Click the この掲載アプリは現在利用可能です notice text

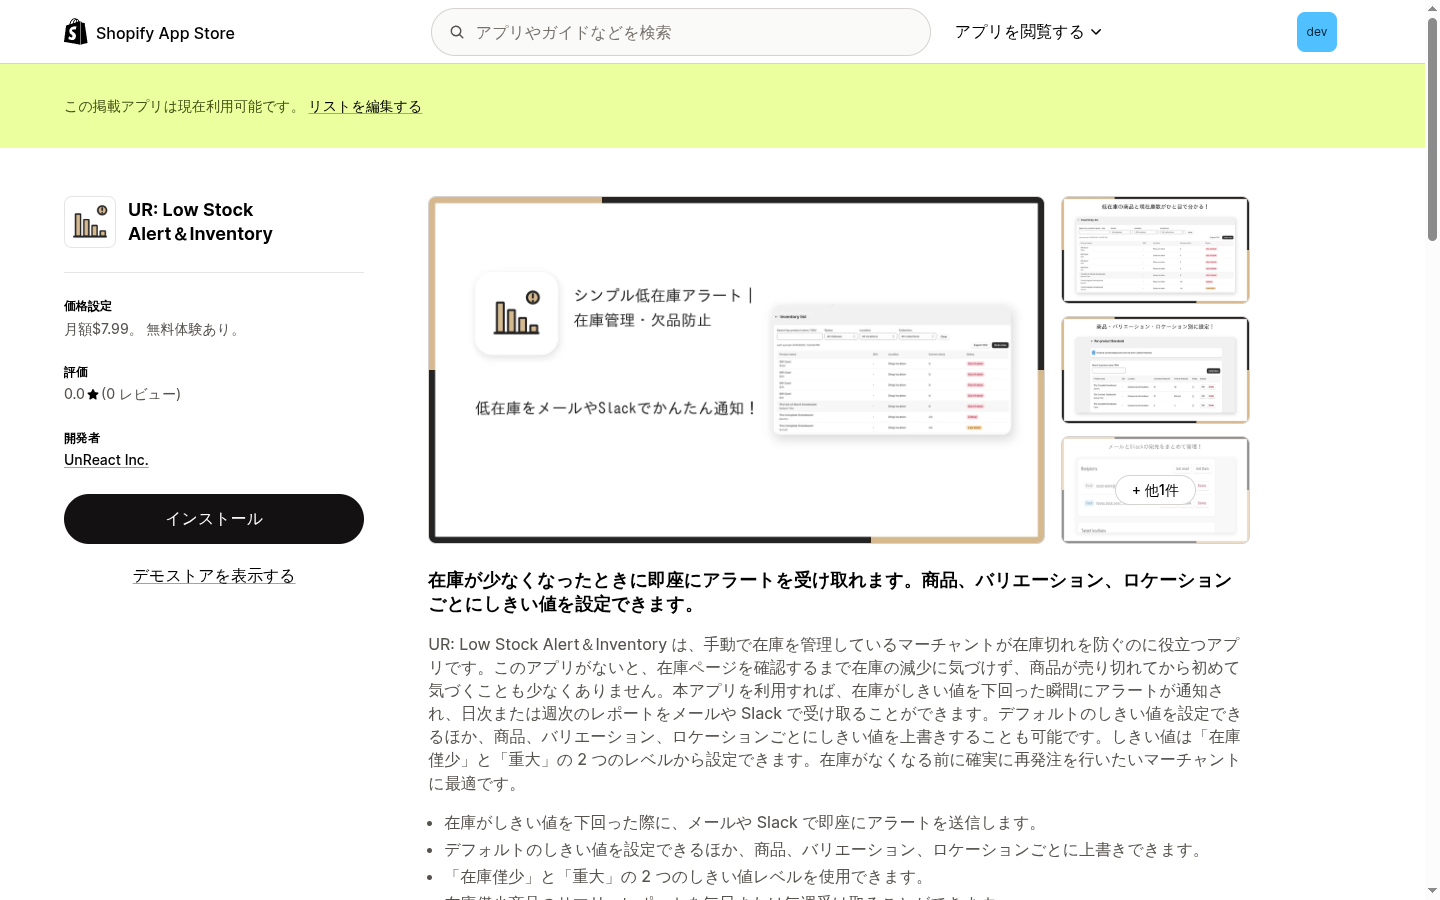click(183, 106)
